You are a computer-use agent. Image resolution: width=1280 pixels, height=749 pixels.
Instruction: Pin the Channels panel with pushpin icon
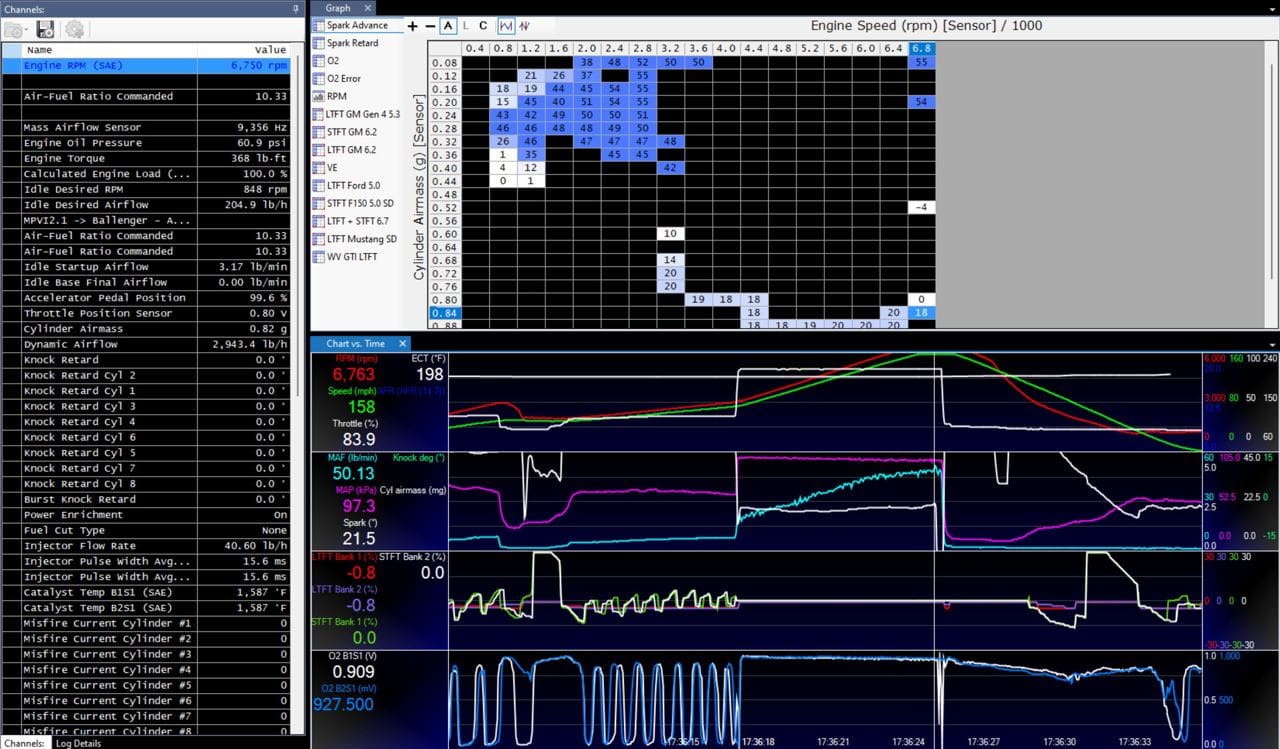pyautogui.click(x=295, y=8)
